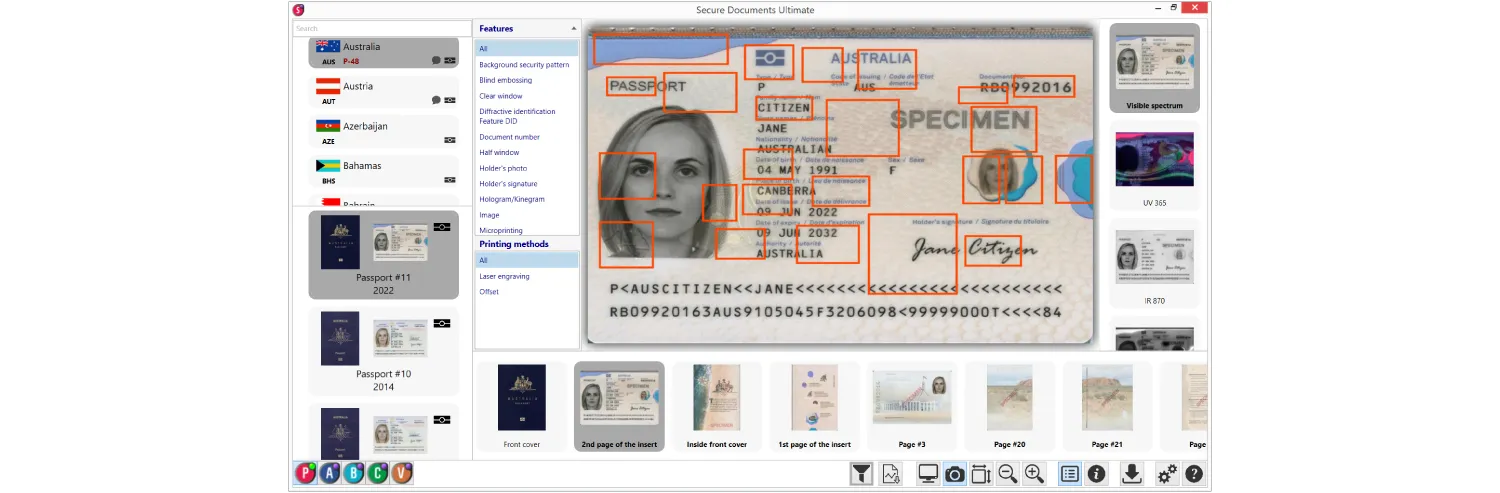This screenshot has width=1500, height=493.
Task: Open help with the question mark icon
Action: click(1194, 474)
